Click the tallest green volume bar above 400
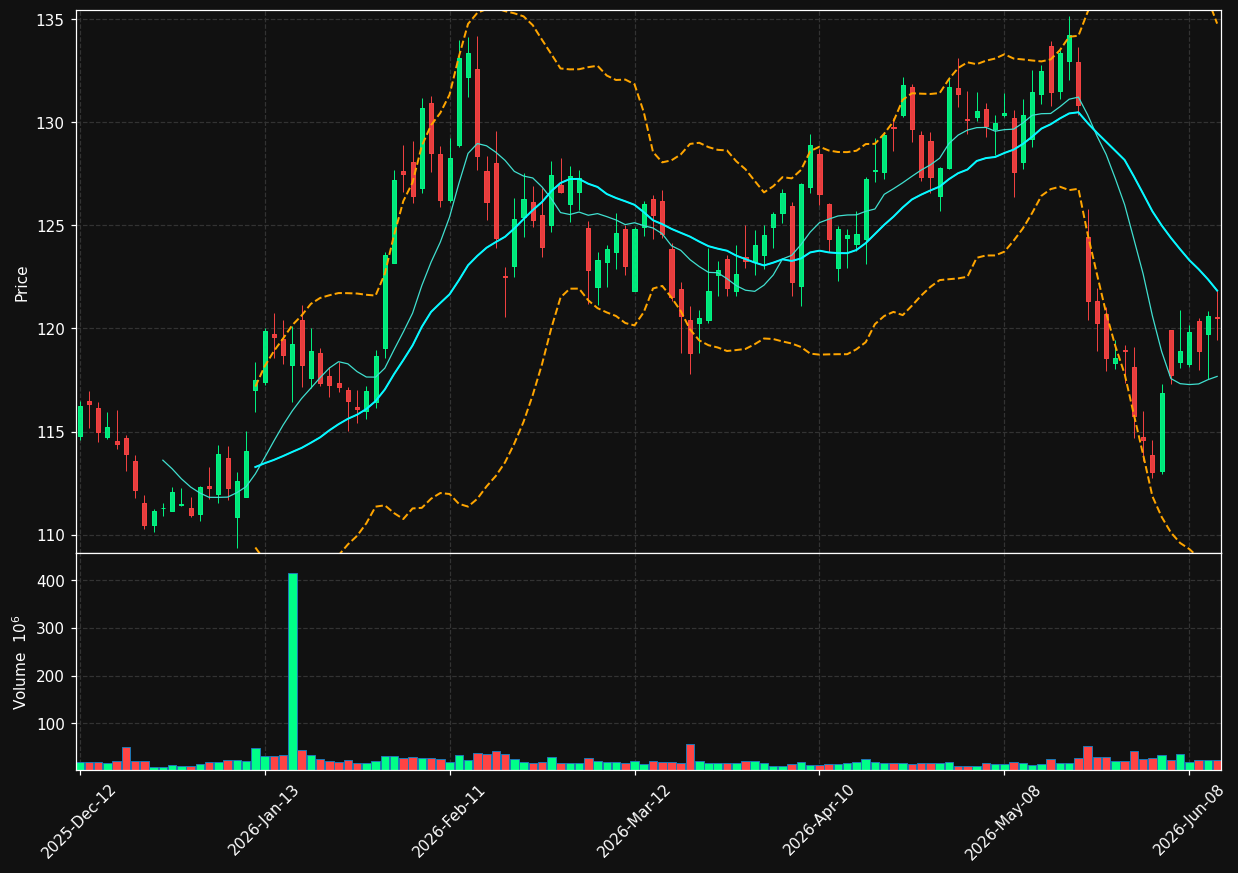Viewport: 1238px width, 873px height. point(293,671)
